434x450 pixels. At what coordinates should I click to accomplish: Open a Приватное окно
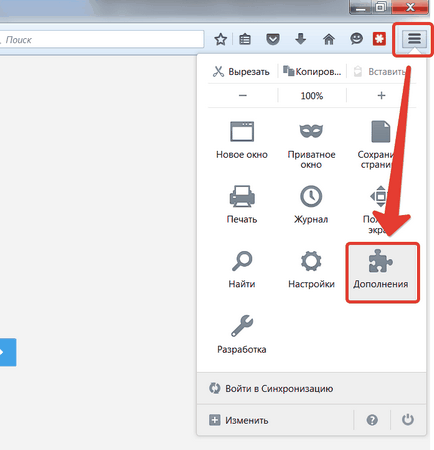tap(311, 145)
